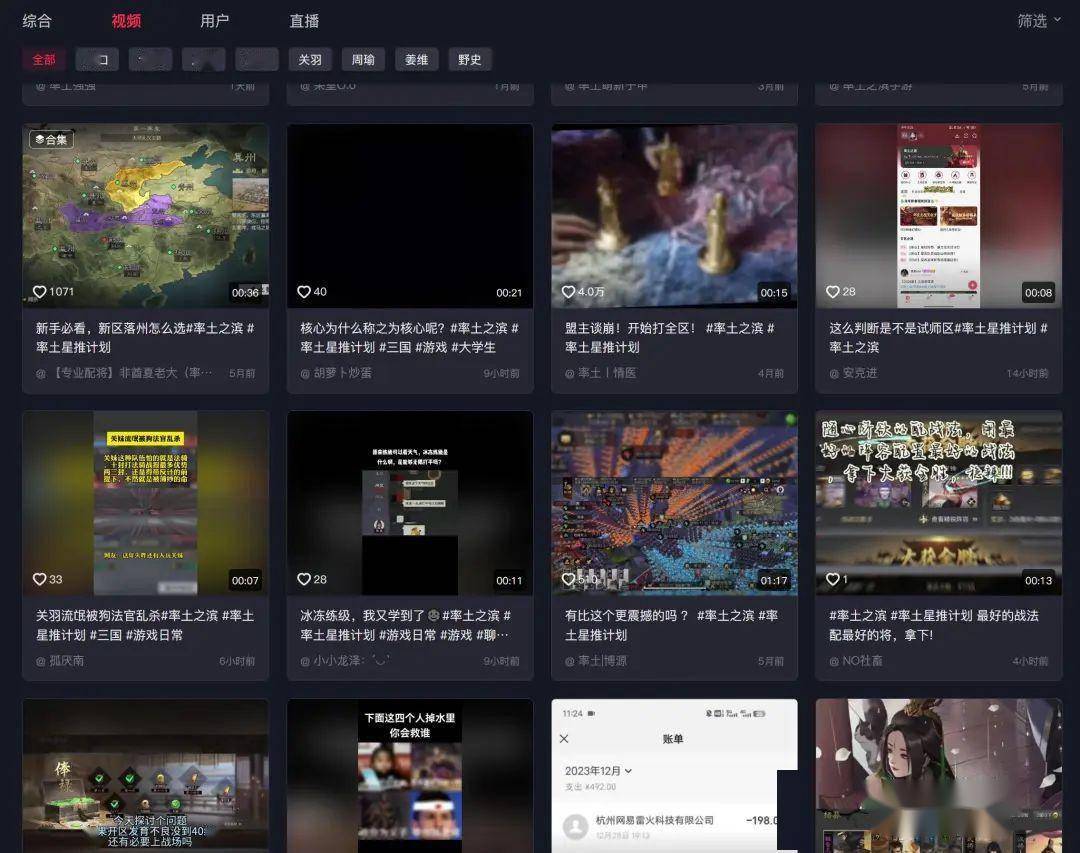This screenshot has height=853, width=1080.
Task: Open the 账单 bill screenshot video
Action: (x=674, y=776)
